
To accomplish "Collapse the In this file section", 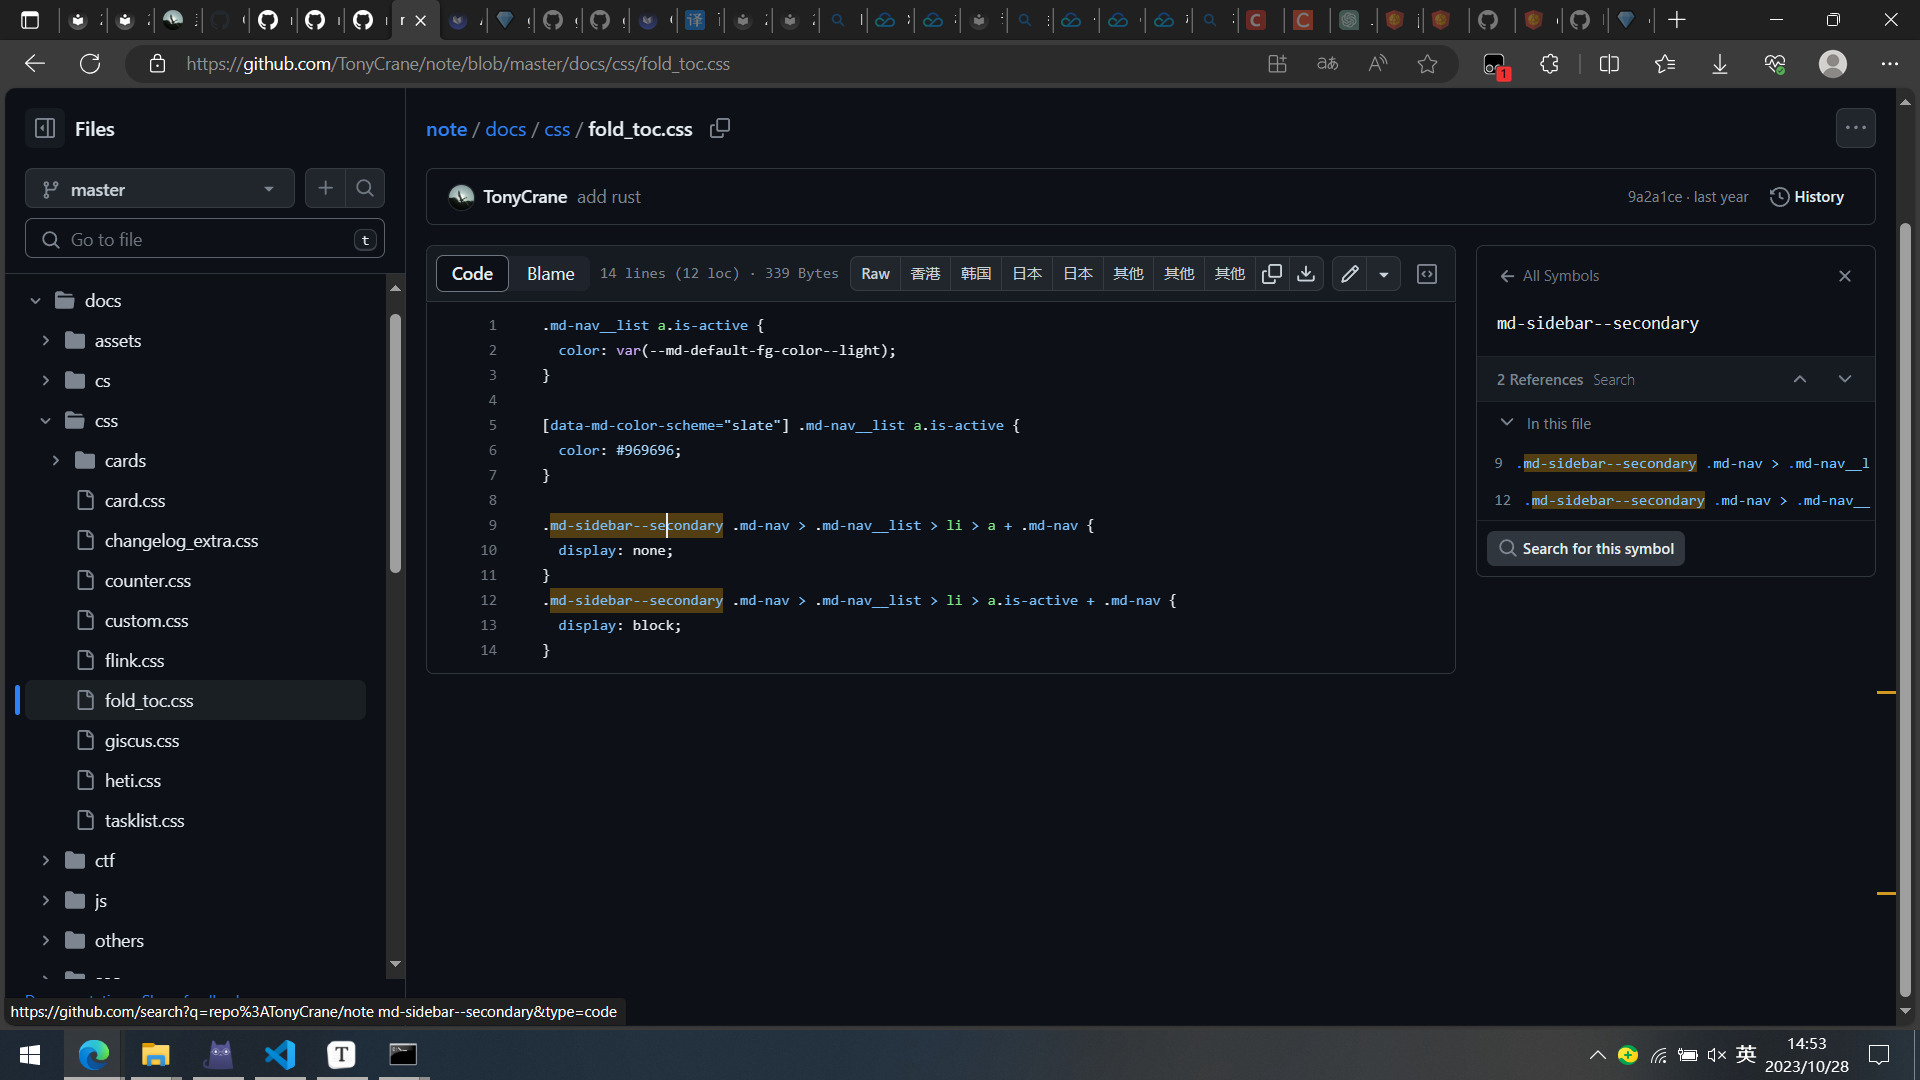I will [x=1507, y=423].
